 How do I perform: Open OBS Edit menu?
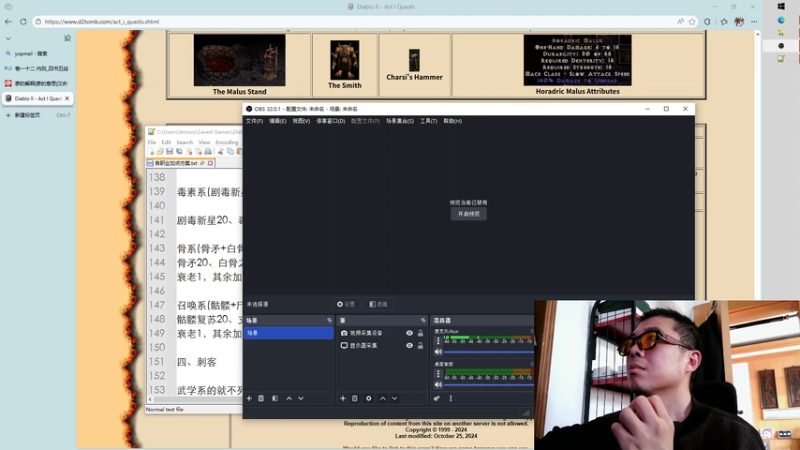click(278, 121)
